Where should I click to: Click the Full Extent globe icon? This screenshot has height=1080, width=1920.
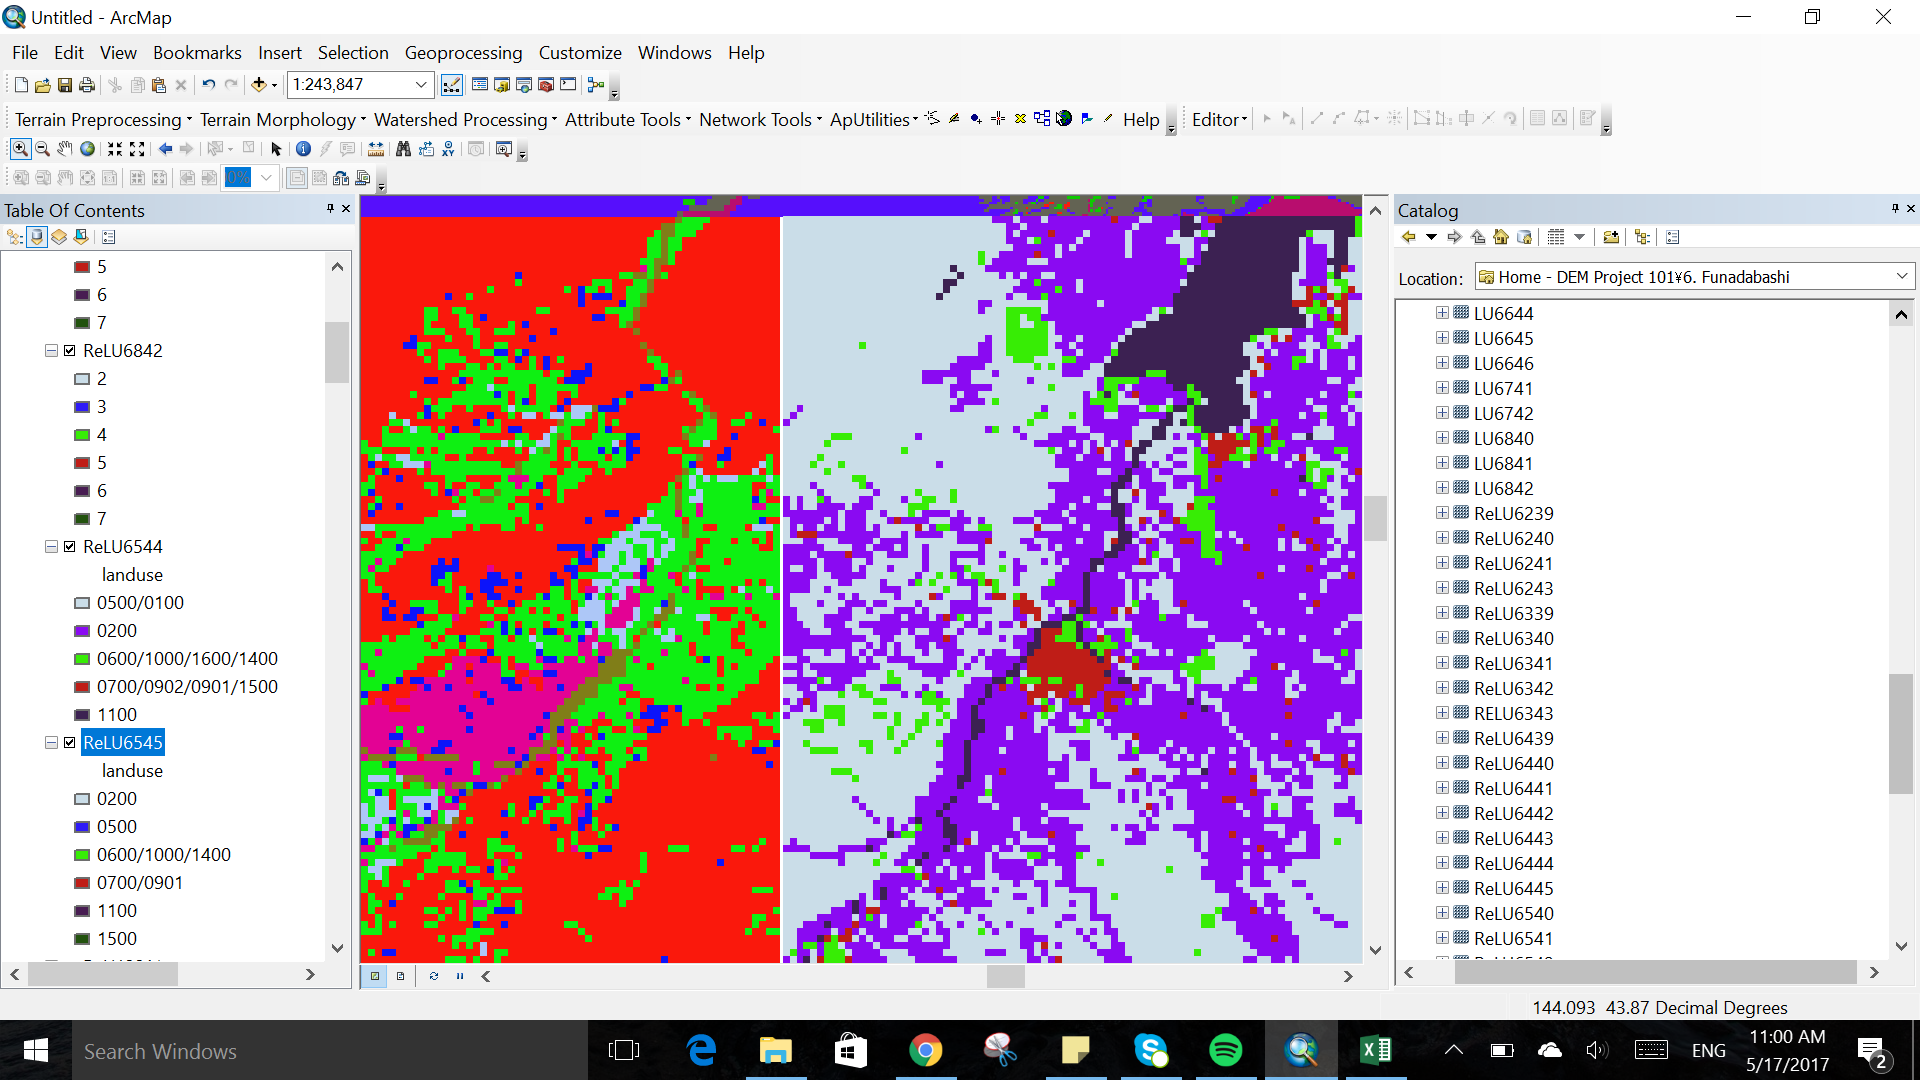[88, 149]
